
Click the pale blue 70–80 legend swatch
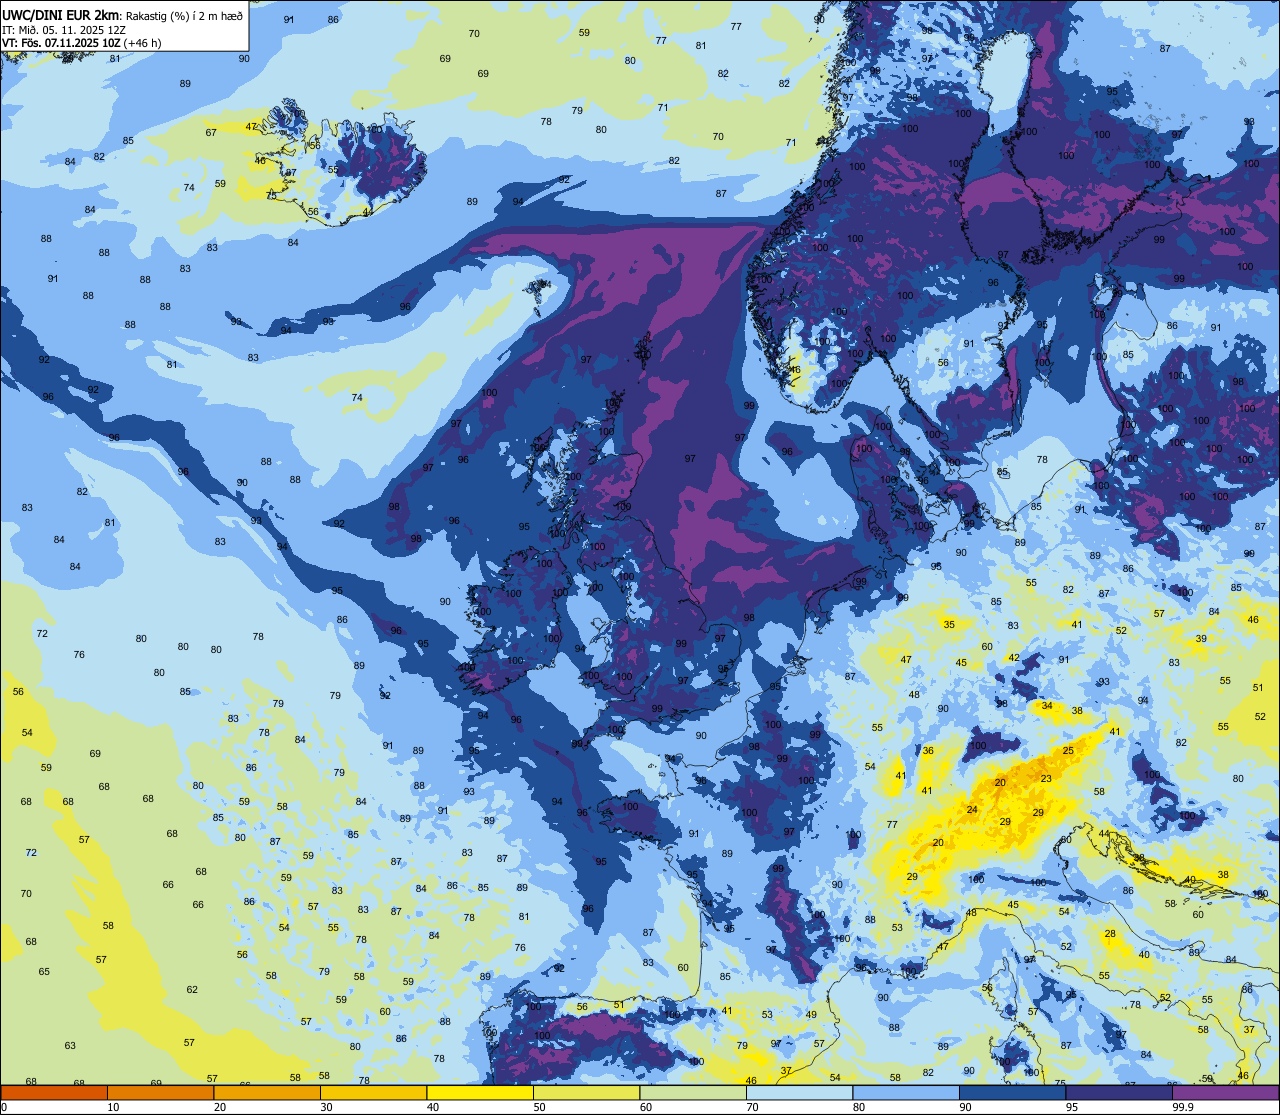799,1093
